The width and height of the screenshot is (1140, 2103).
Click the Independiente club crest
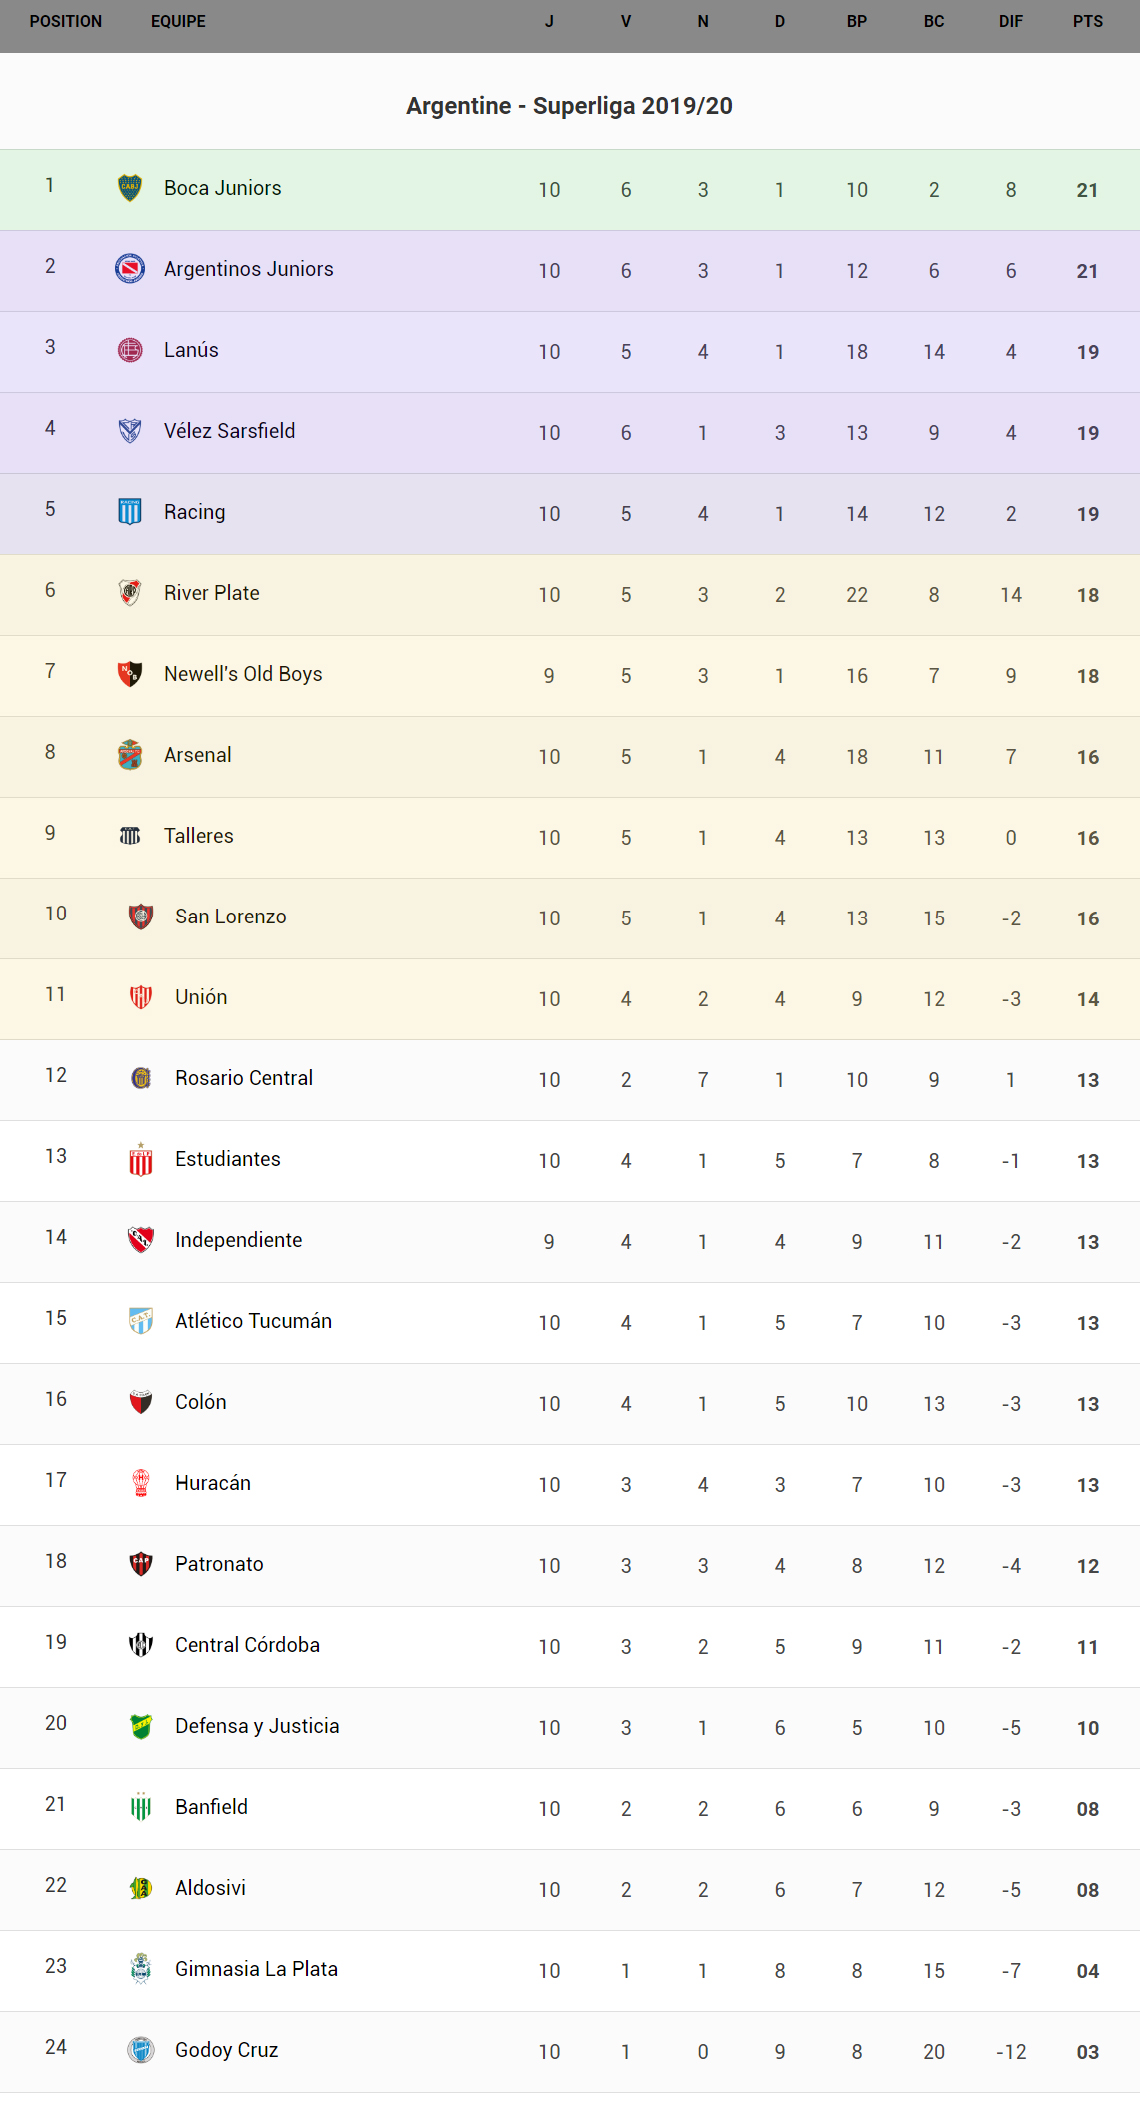click(x=141, y=1240)
